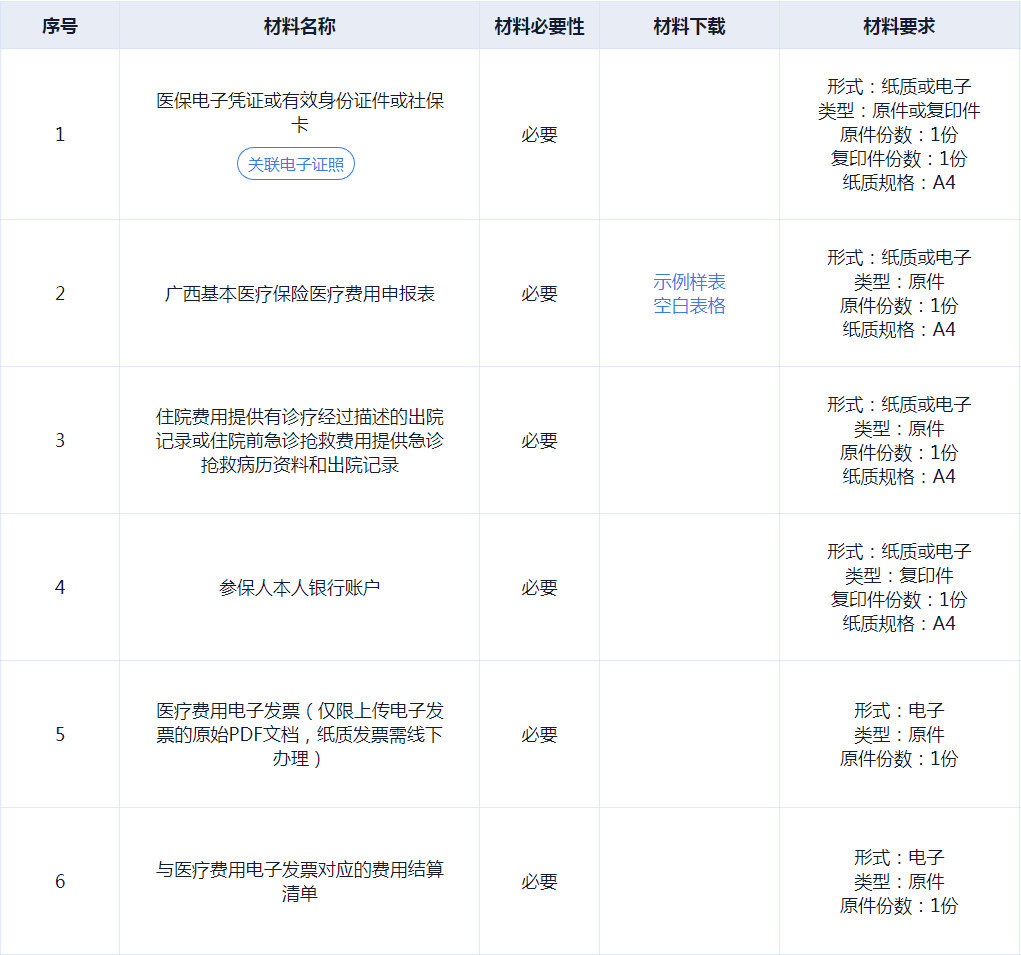
Task: Select the 与医疗费用电子发票对应的费用结算清单 text
Action: [300, 882]
